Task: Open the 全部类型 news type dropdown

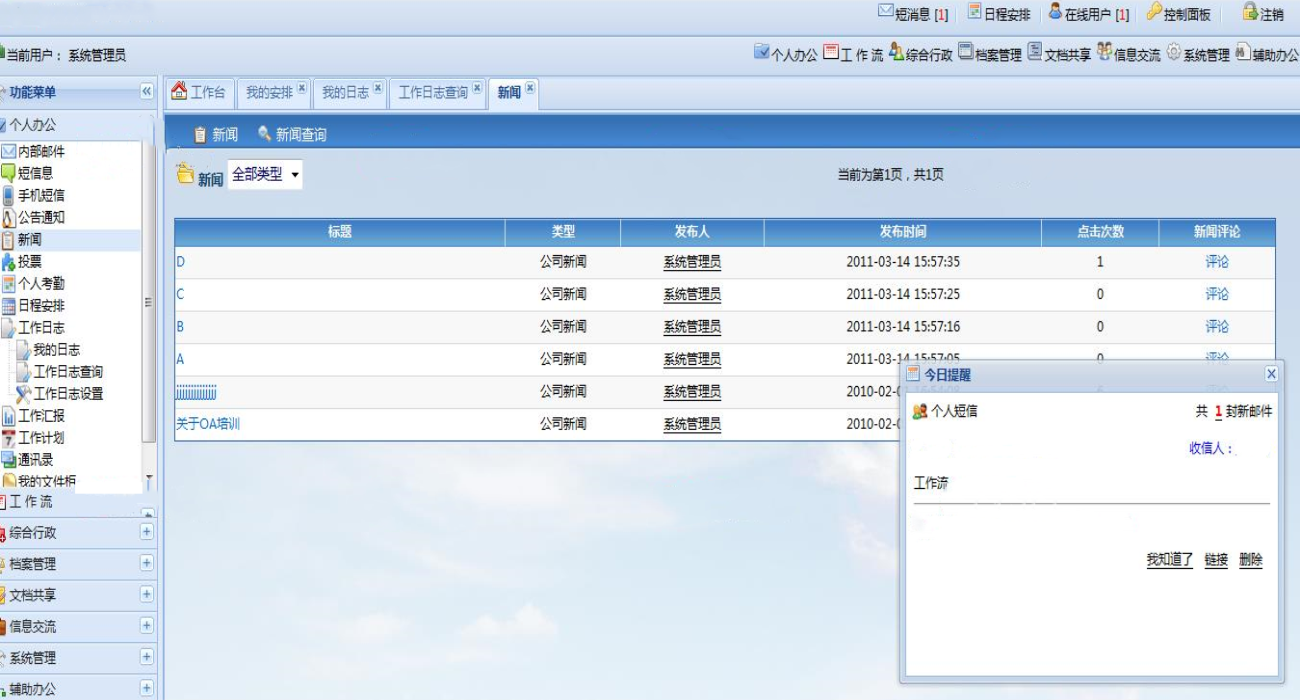Action: point(265,175)
